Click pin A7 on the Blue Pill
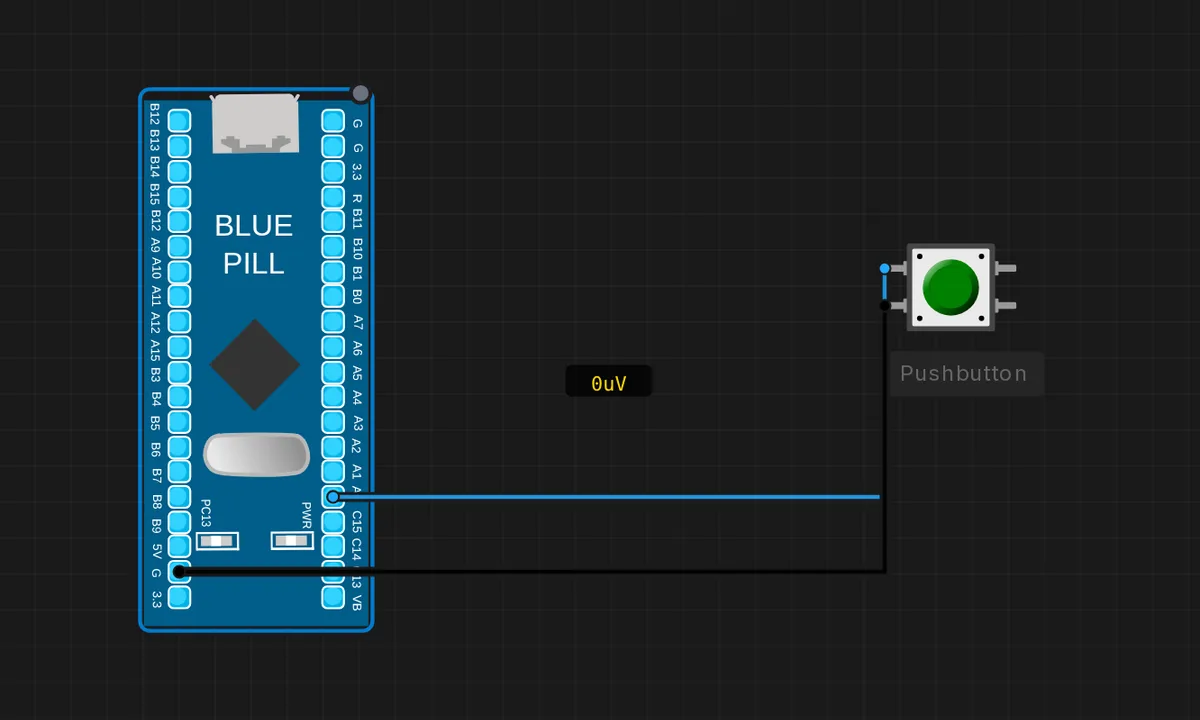This screenshot has height=720, width=1200. [x=333, y=322]
